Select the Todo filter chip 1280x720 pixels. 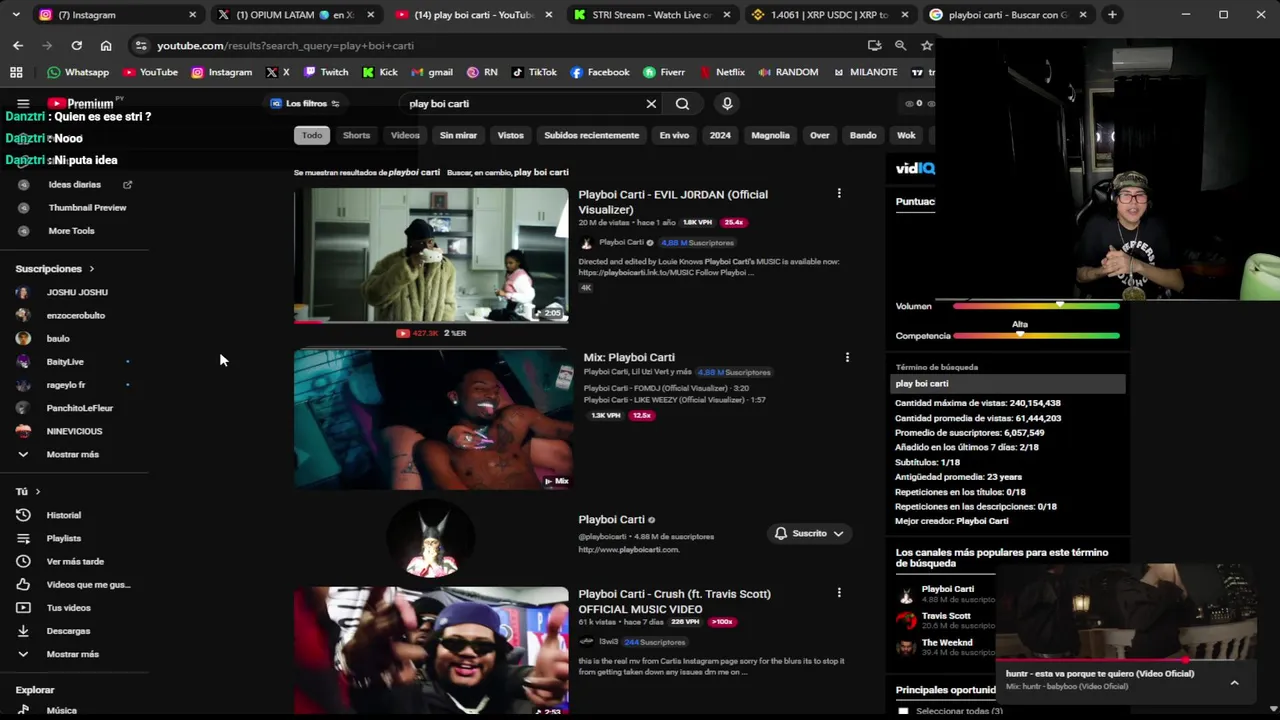312,135
